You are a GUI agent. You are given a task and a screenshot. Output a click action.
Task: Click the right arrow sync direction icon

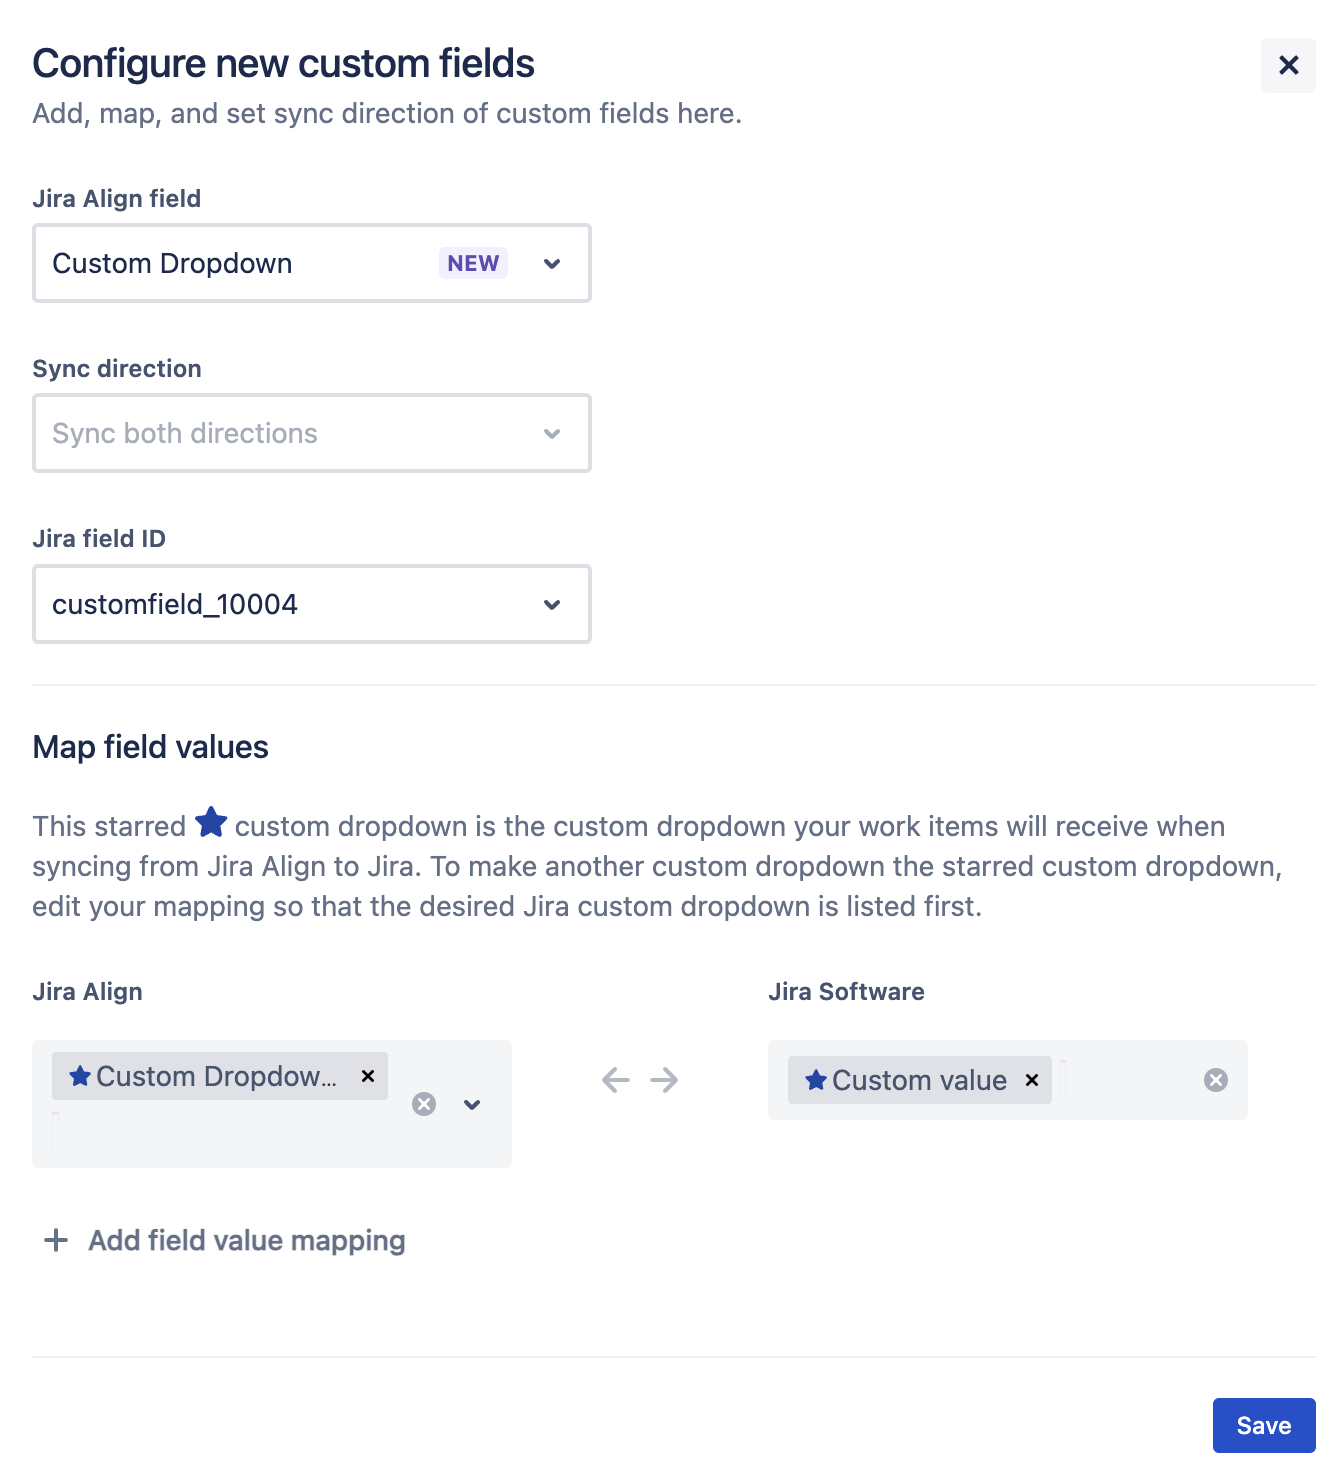(x=664, y=1080)
